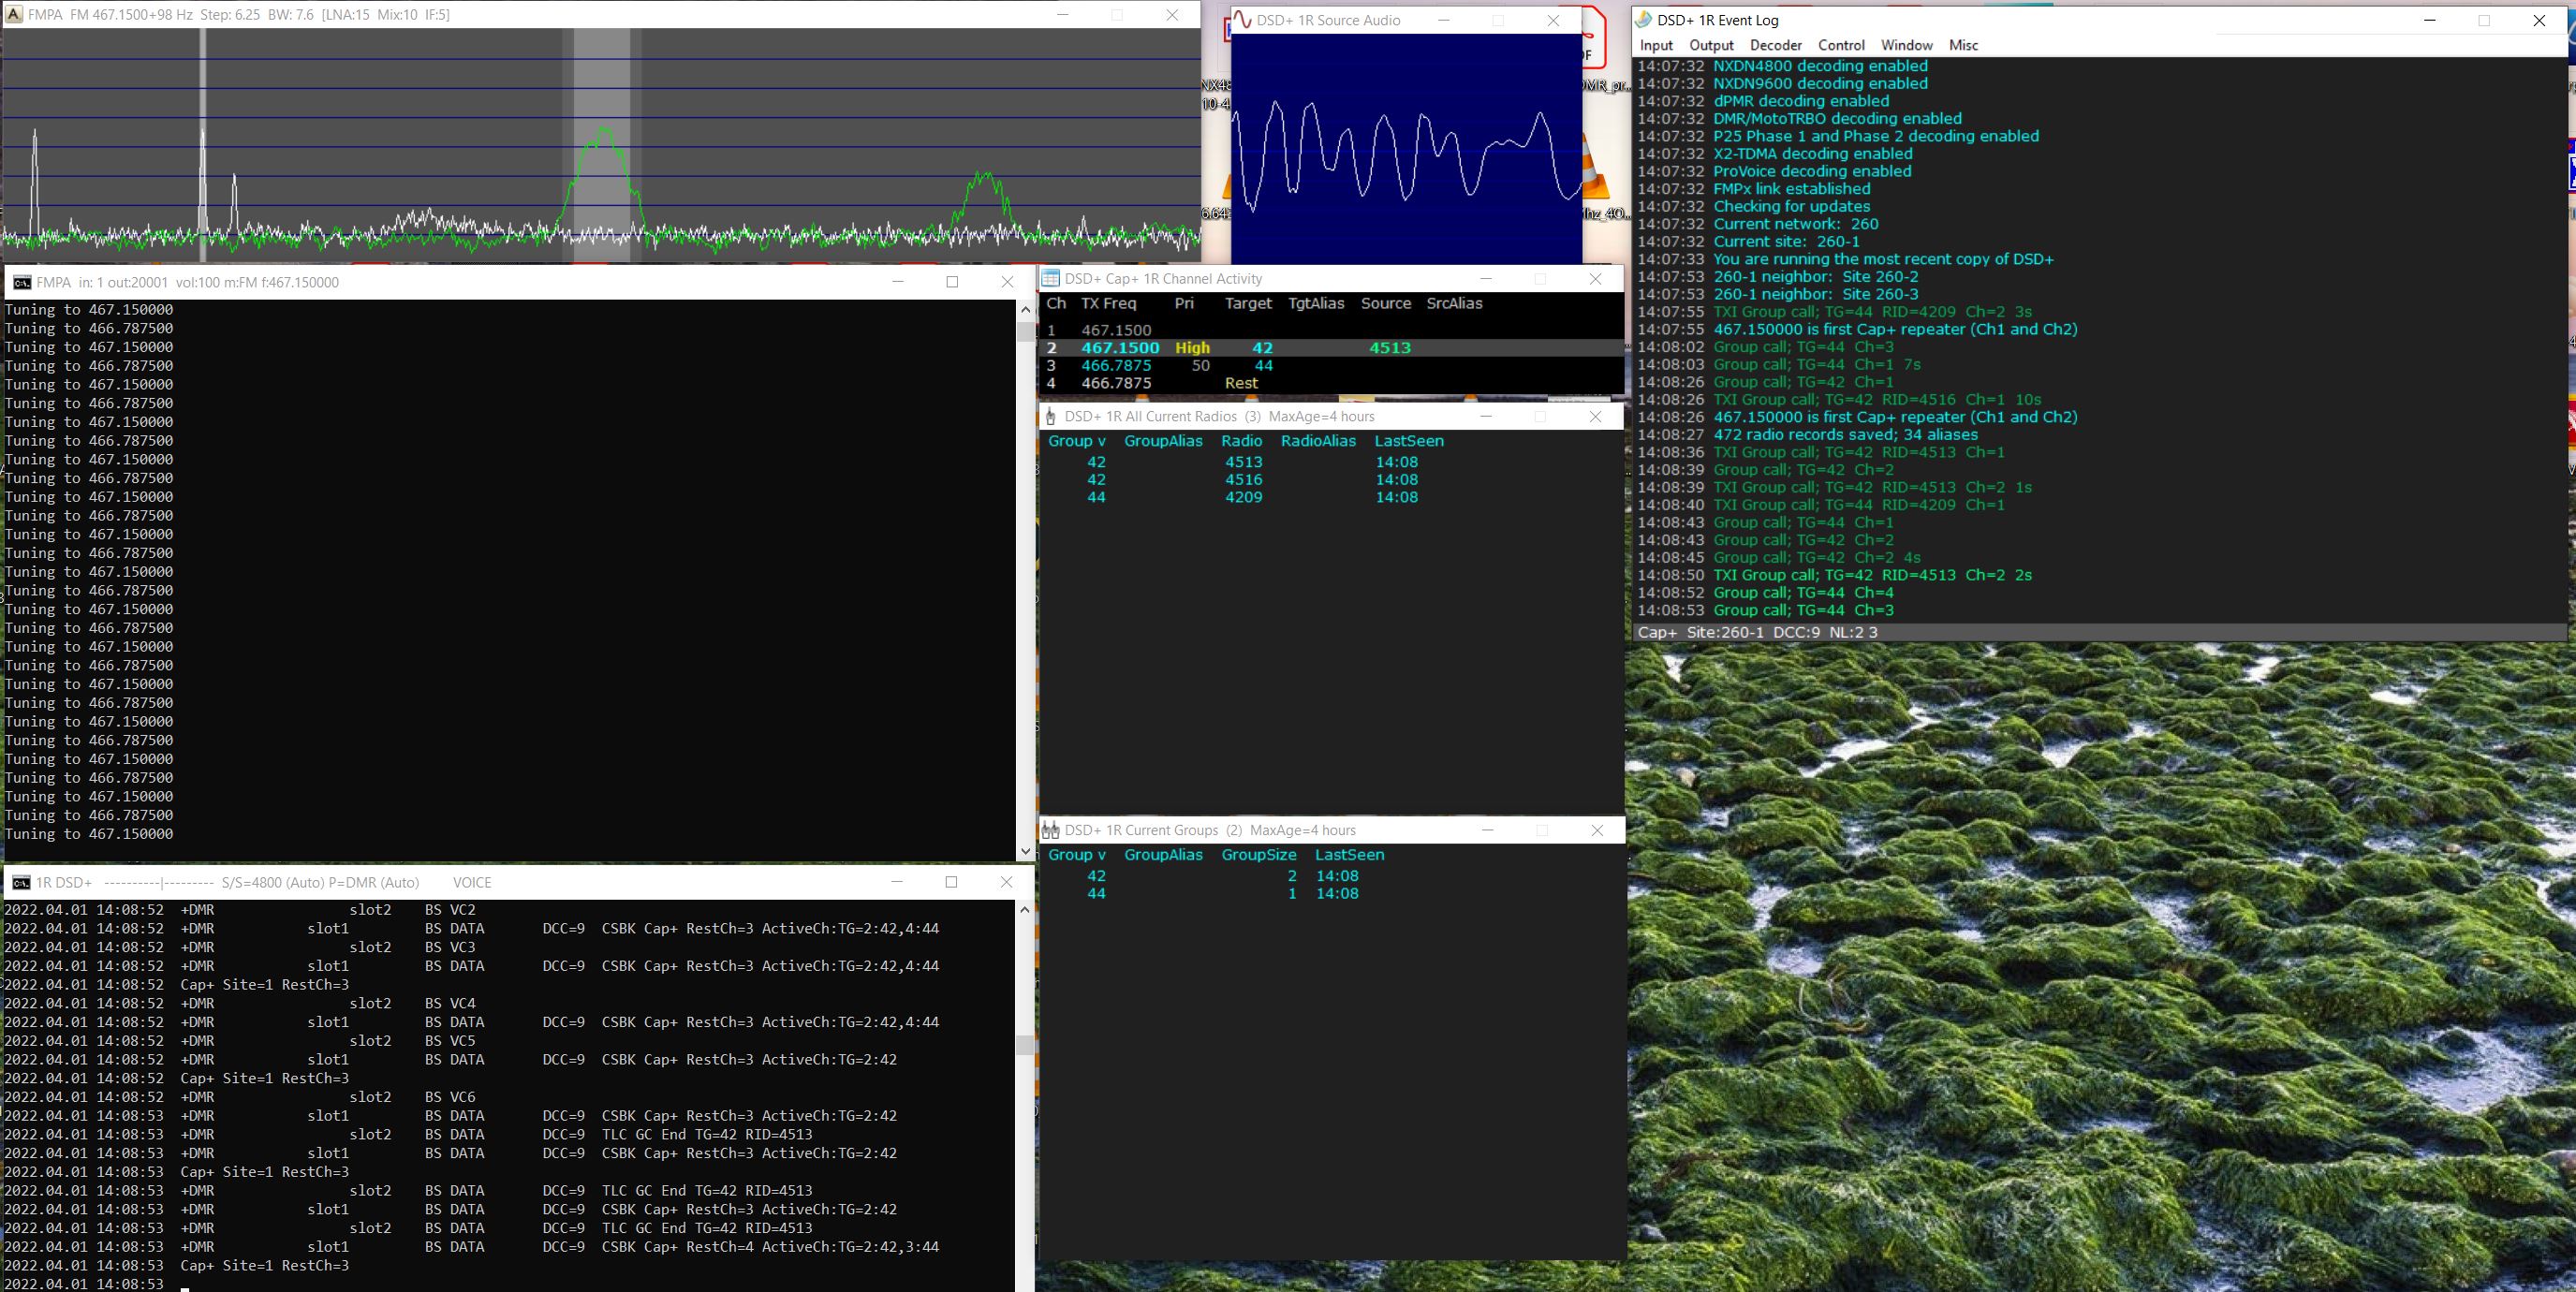Click the Source Audio waveform display
This screenshot has width=2576, height=1292.
coord(1406,148)
